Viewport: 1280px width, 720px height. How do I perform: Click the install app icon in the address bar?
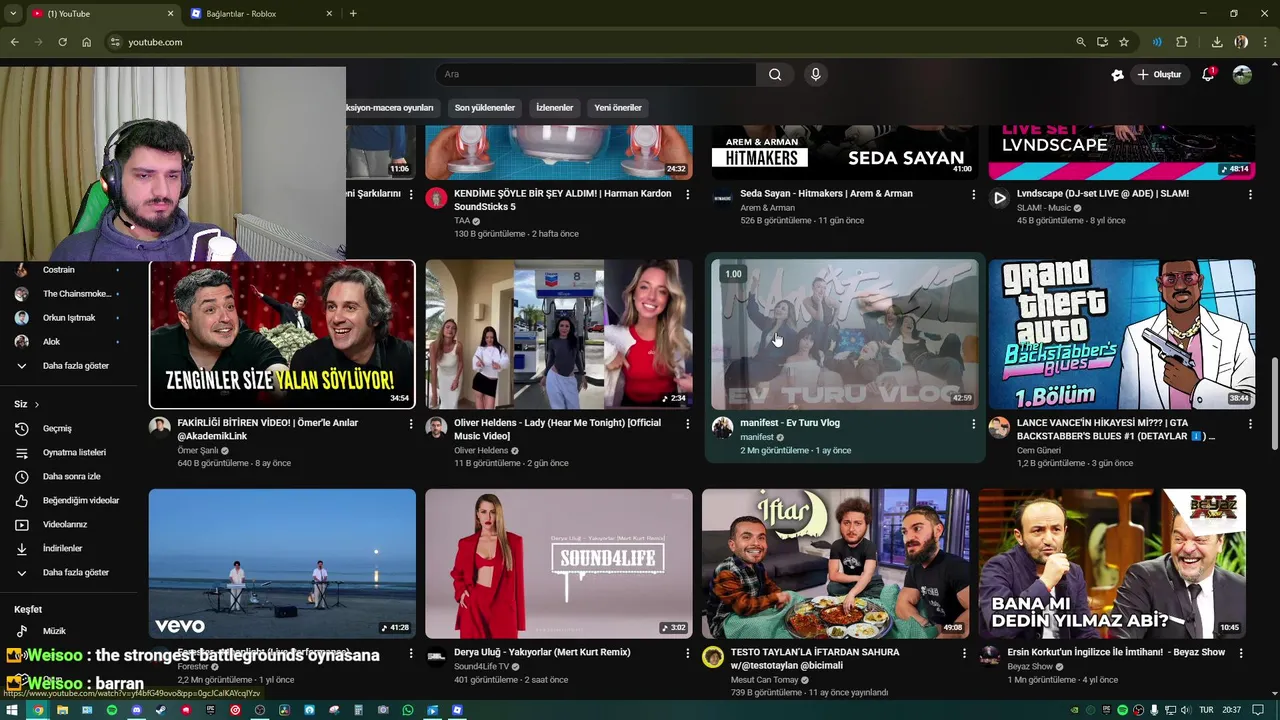point(1102,42)
